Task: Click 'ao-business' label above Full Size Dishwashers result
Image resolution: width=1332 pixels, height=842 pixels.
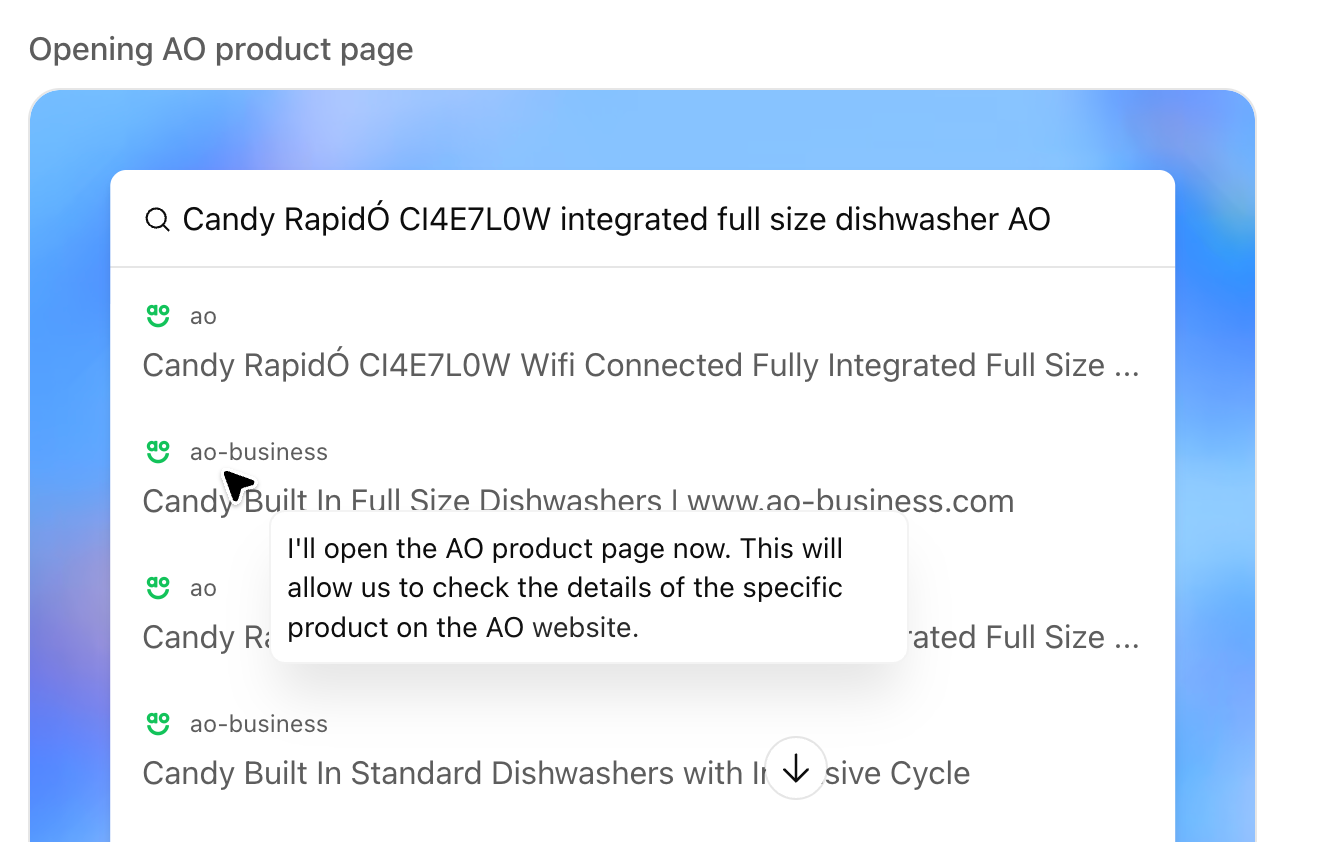Action: (259, 452)
